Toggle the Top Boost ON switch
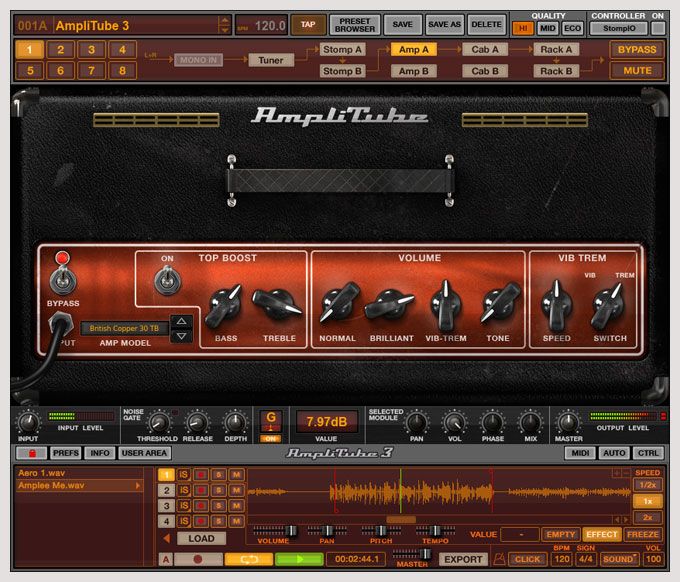The height and width of the screenshot is (582, 680). tap(167, 282)
